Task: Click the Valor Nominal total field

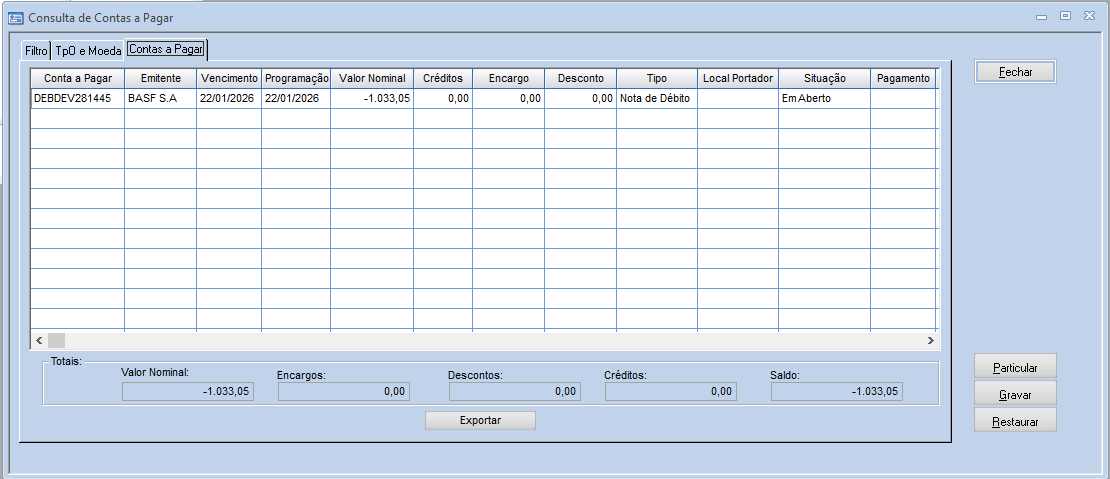Action: (187, 392)
